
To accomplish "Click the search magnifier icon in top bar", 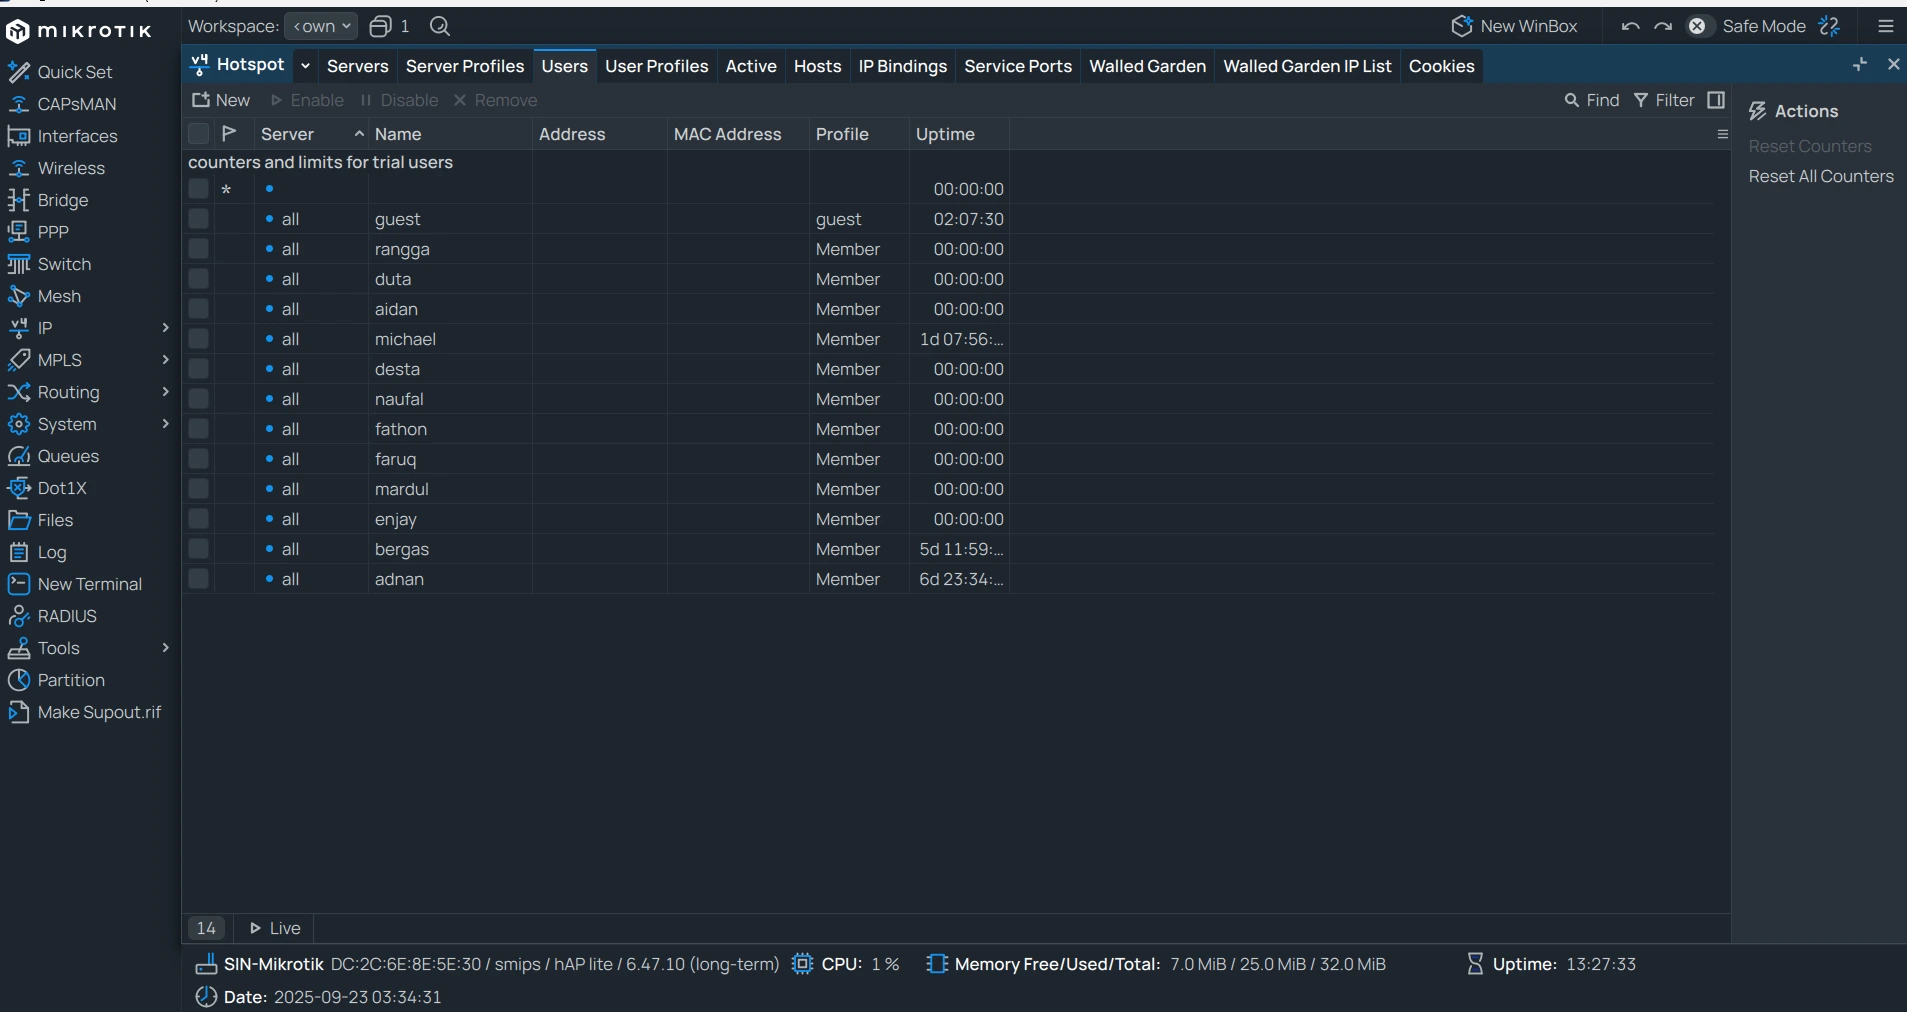I will point(439,26).
